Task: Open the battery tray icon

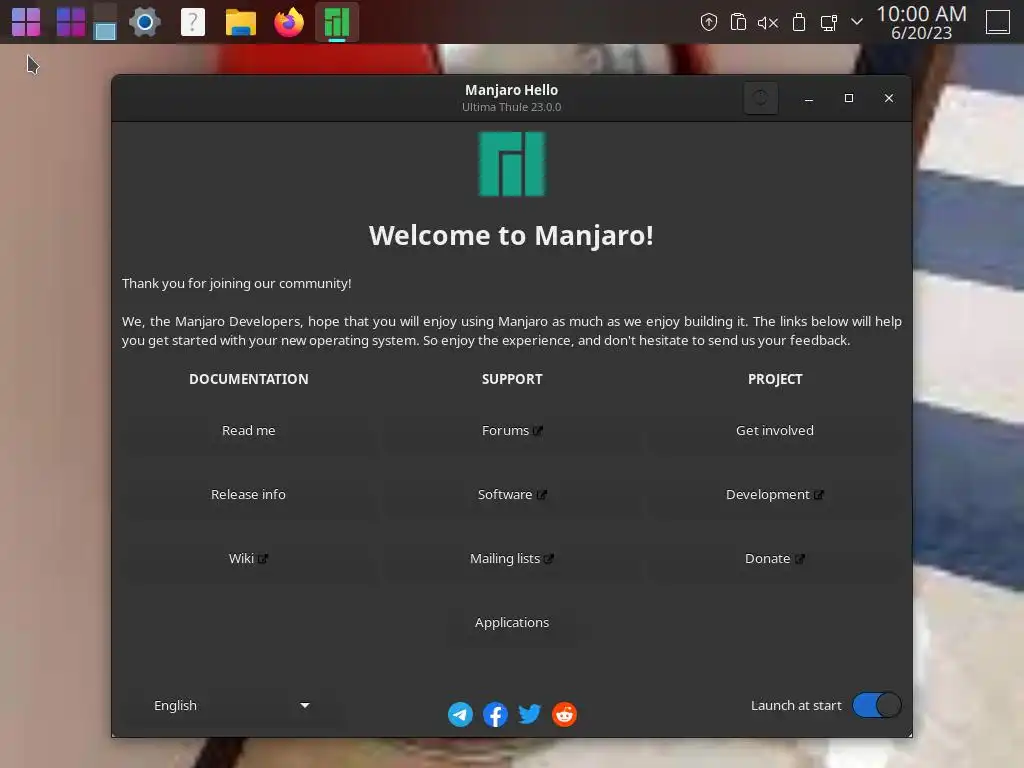Action: [799, 23]
